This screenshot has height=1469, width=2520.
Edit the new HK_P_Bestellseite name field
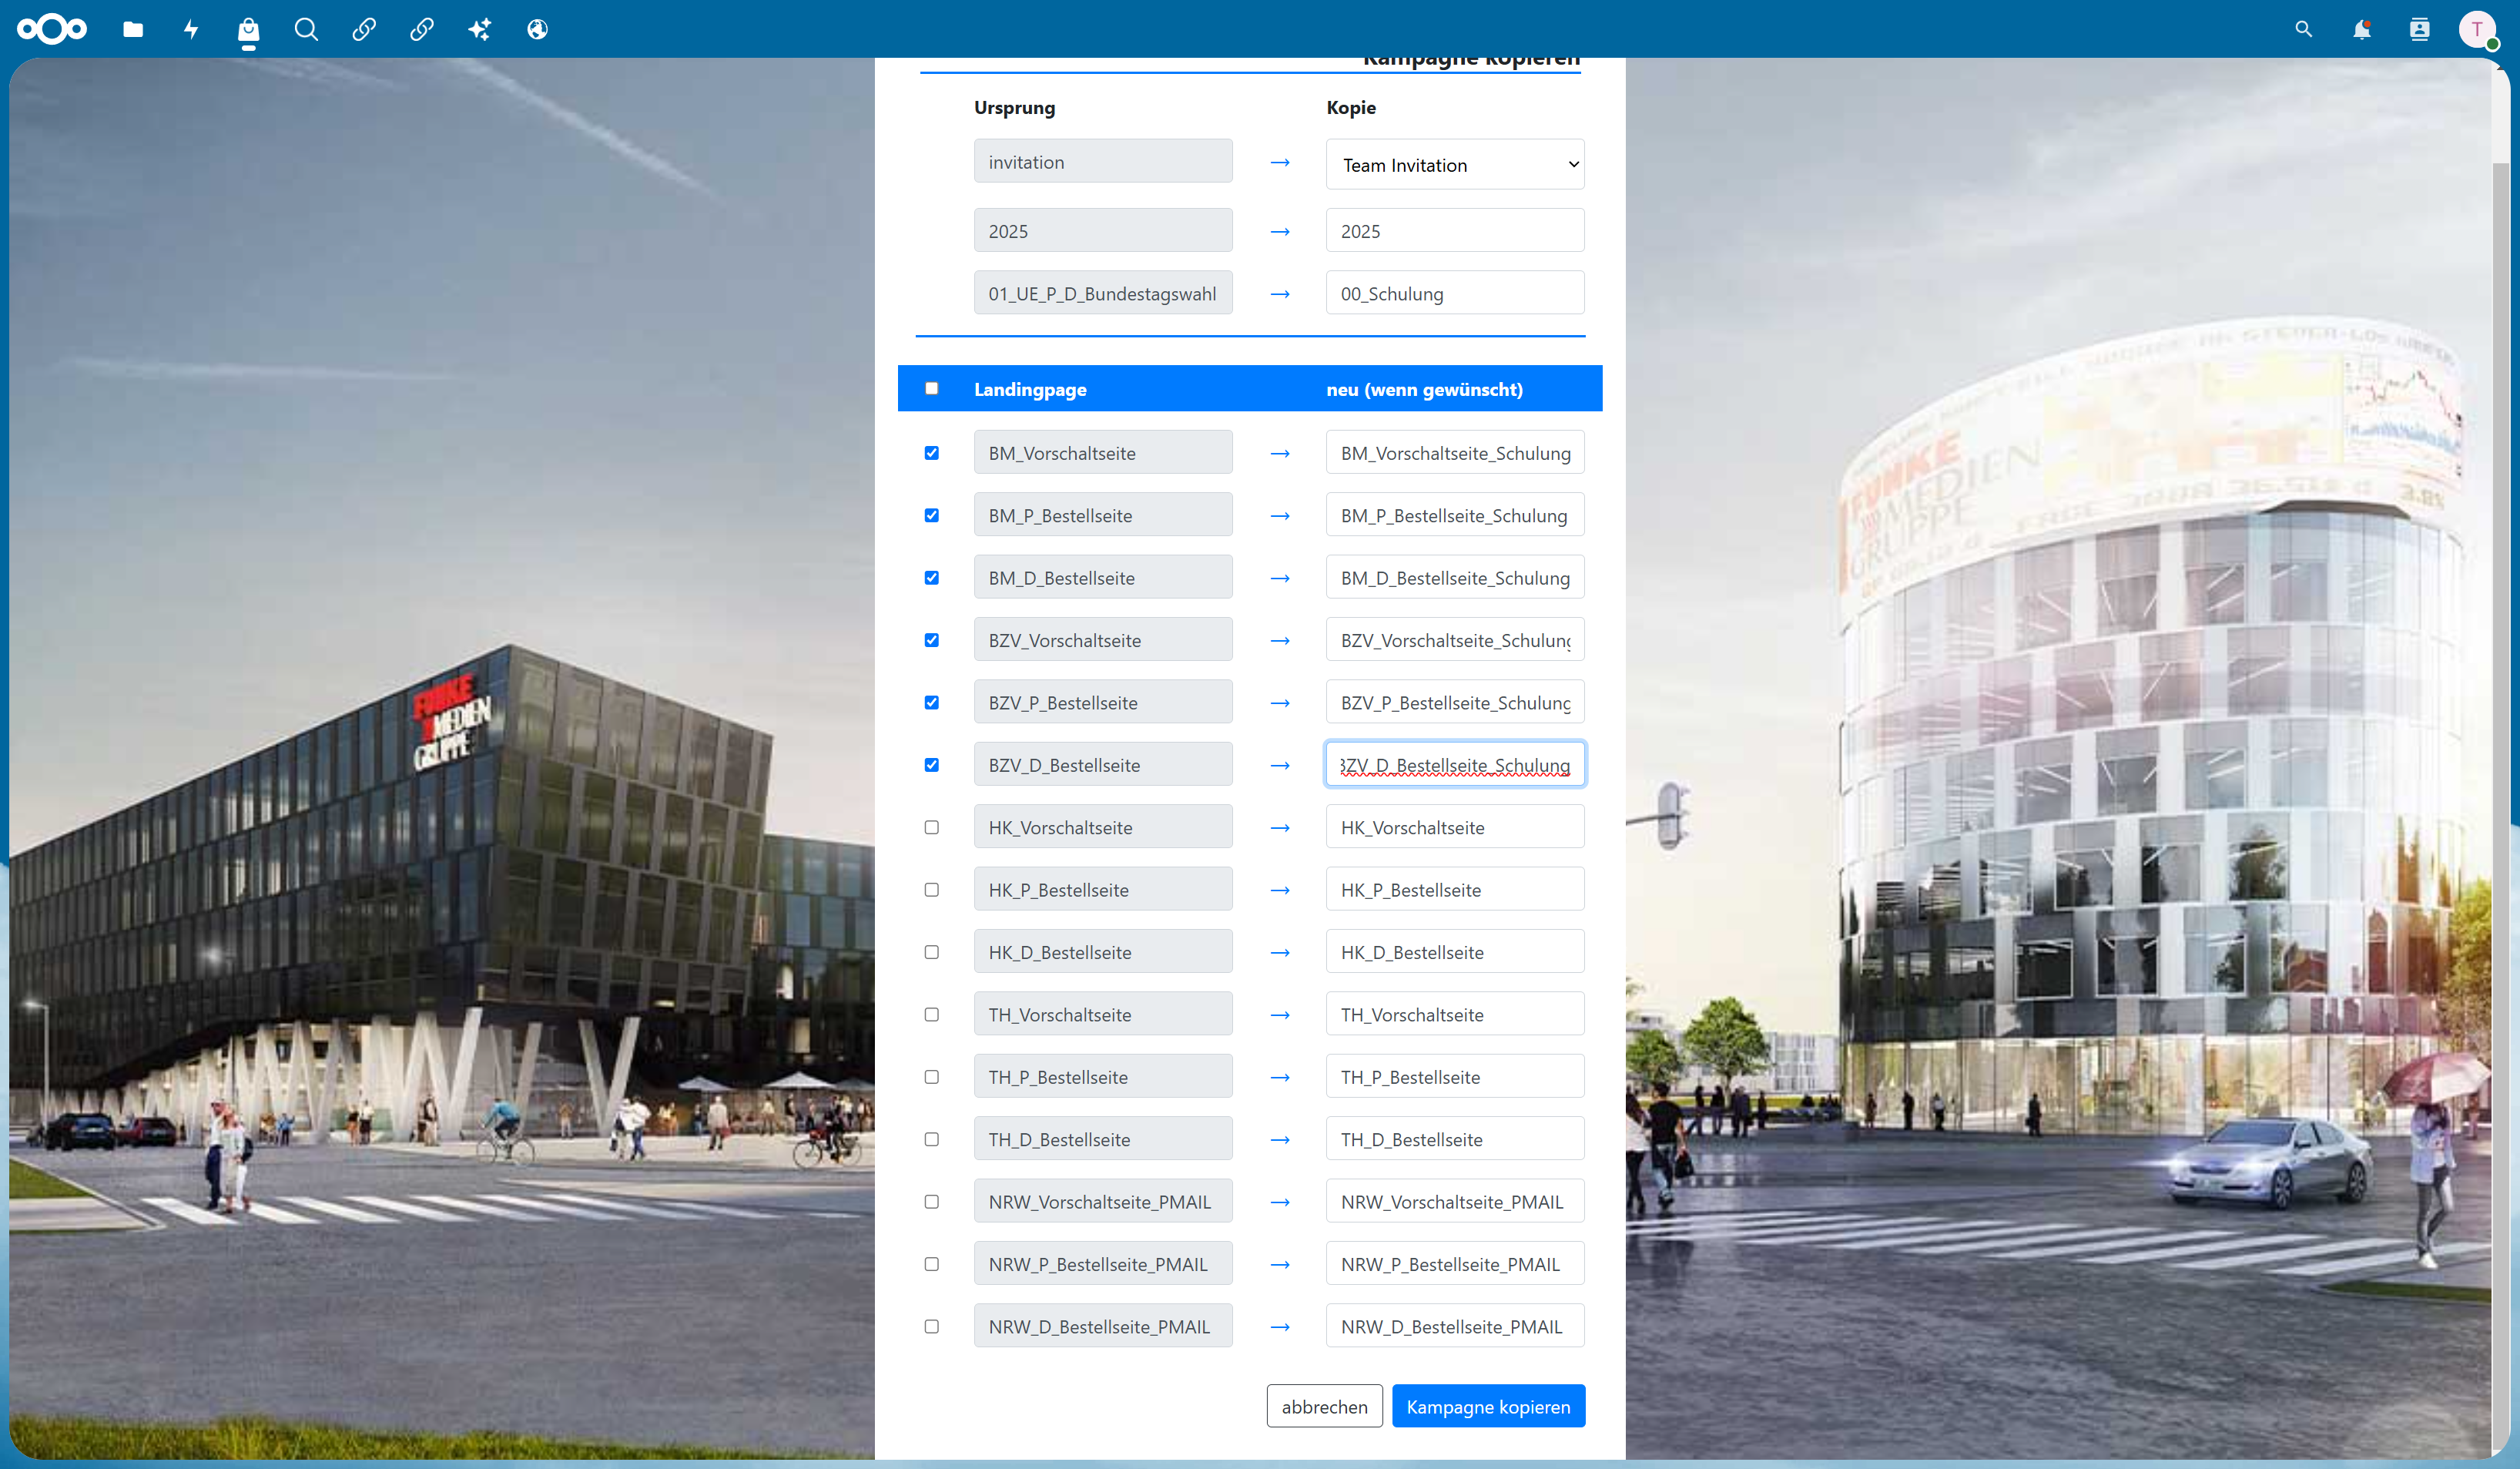[x=1455, y=889]
